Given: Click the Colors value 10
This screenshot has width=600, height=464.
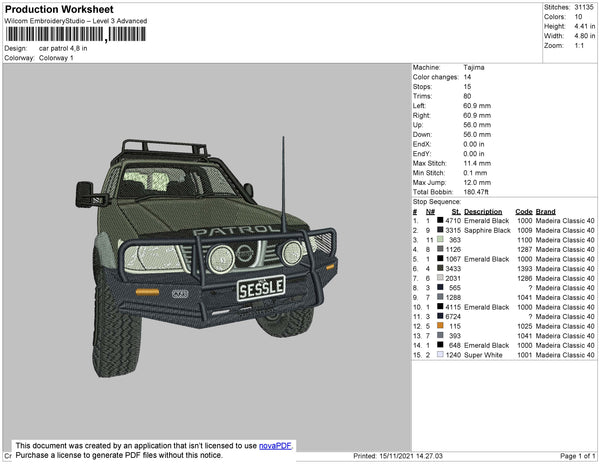Looking at the screenshot, I should (x=578, y=17).
